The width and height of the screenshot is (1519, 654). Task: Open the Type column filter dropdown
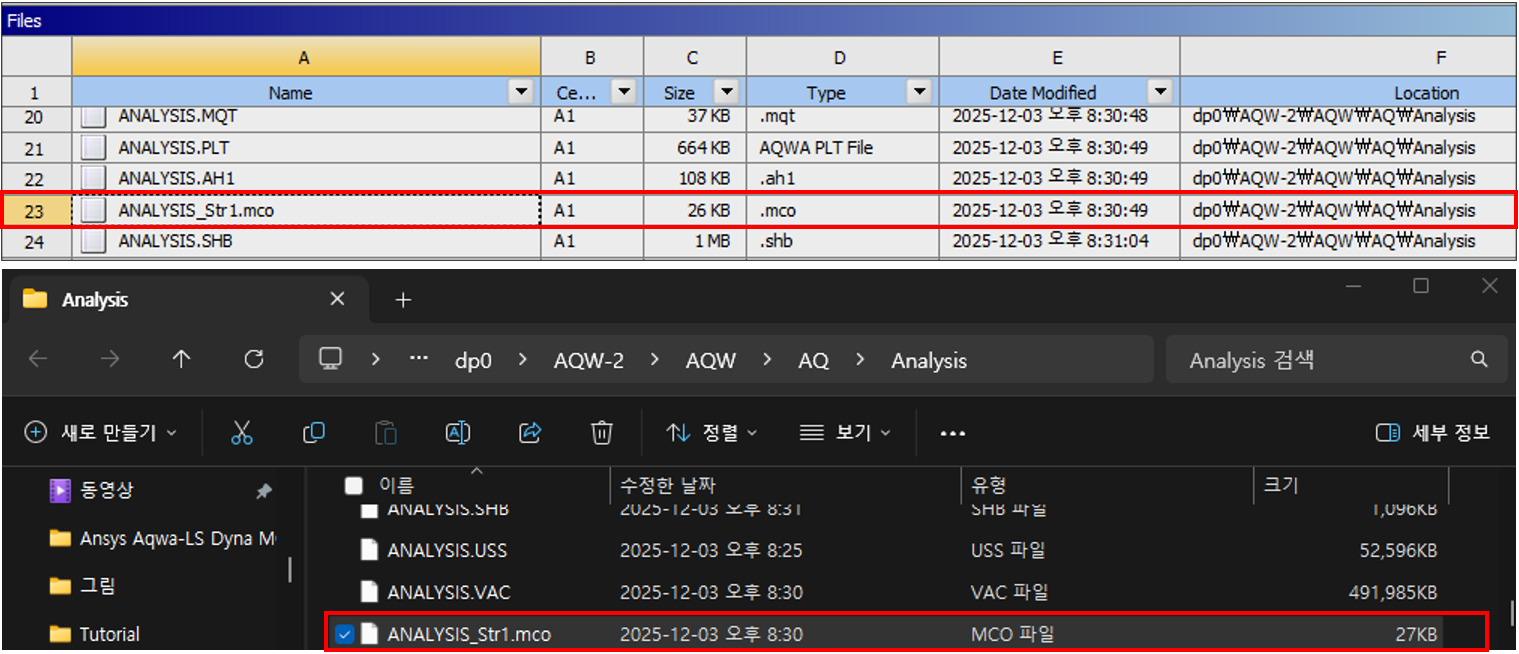point(918,92)
